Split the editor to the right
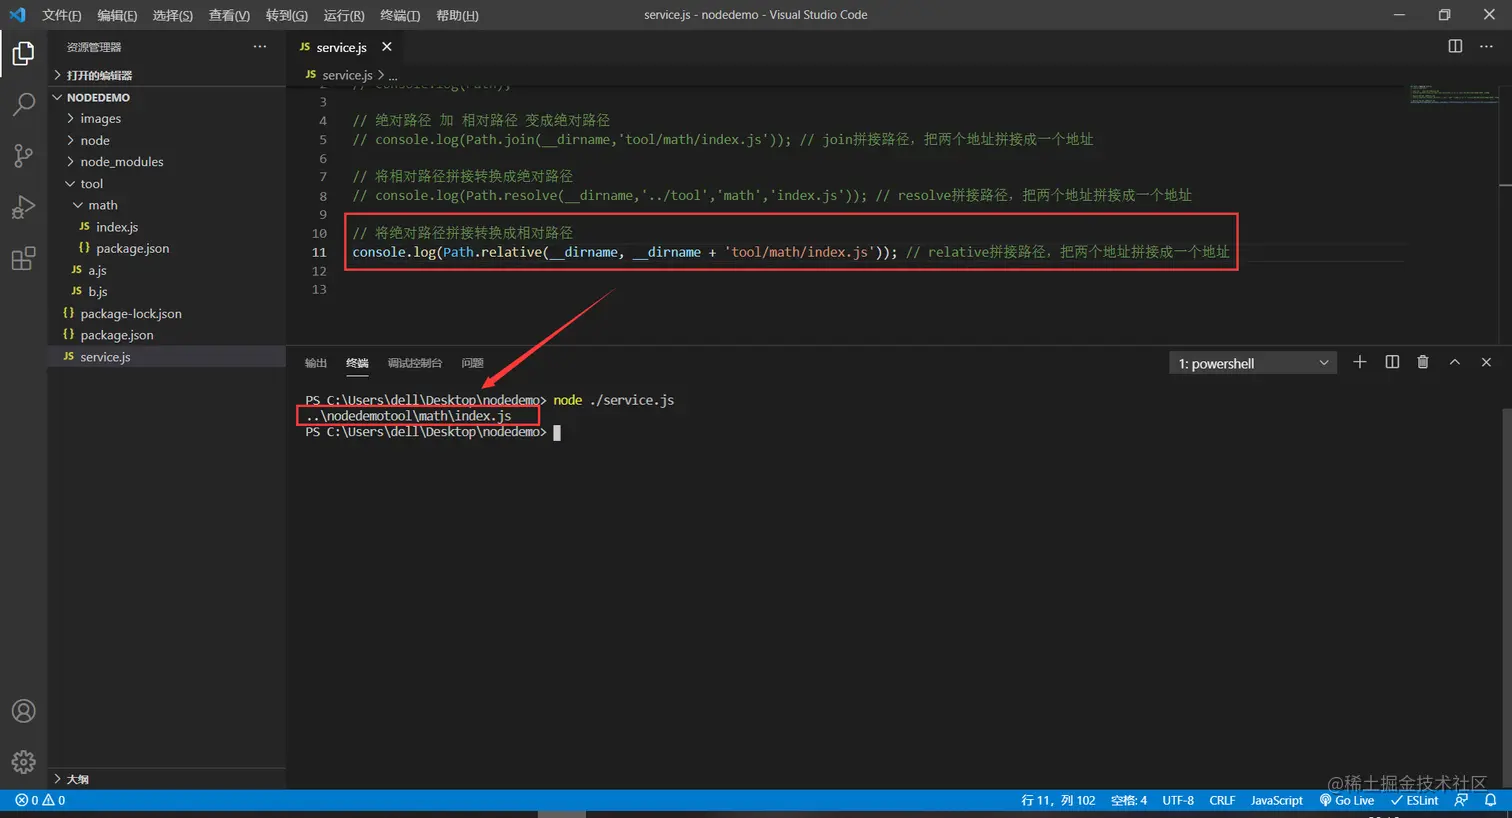The width and height of the screenshot is (1512, 818). coord(1455,46)
